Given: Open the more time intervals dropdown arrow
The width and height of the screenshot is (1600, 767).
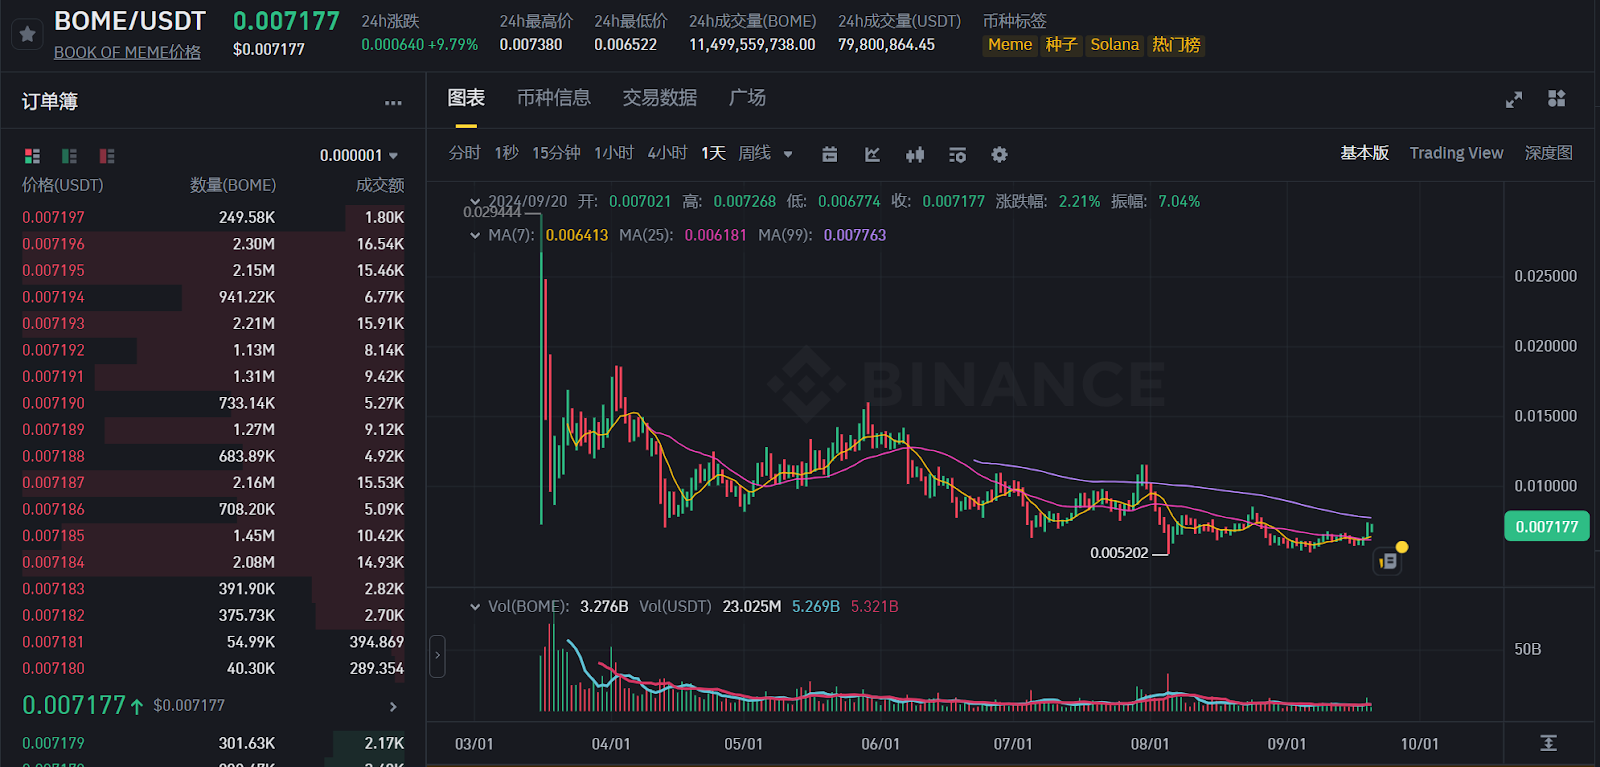Looking at the screenshot, I should (788, 155).
